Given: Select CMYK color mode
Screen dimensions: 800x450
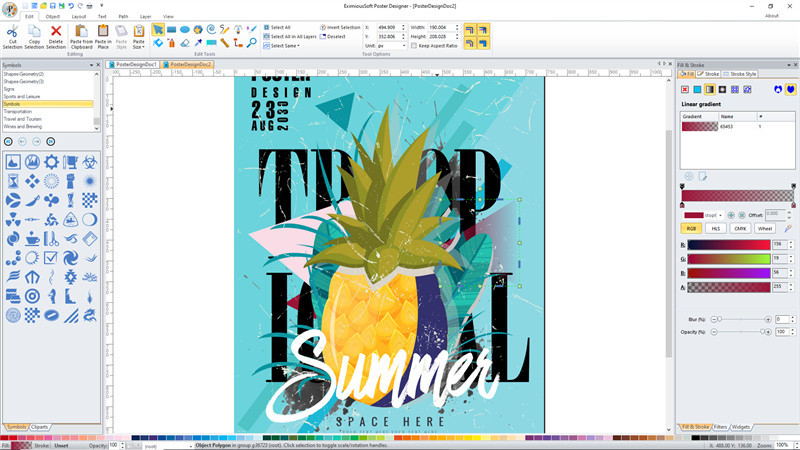Looking at the screenshot, I should [x=740, y=229].
